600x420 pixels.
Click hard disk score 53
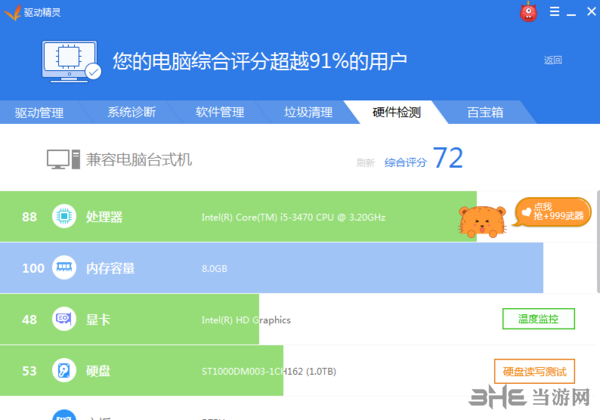pyautogui.click(x=29, y=371)
